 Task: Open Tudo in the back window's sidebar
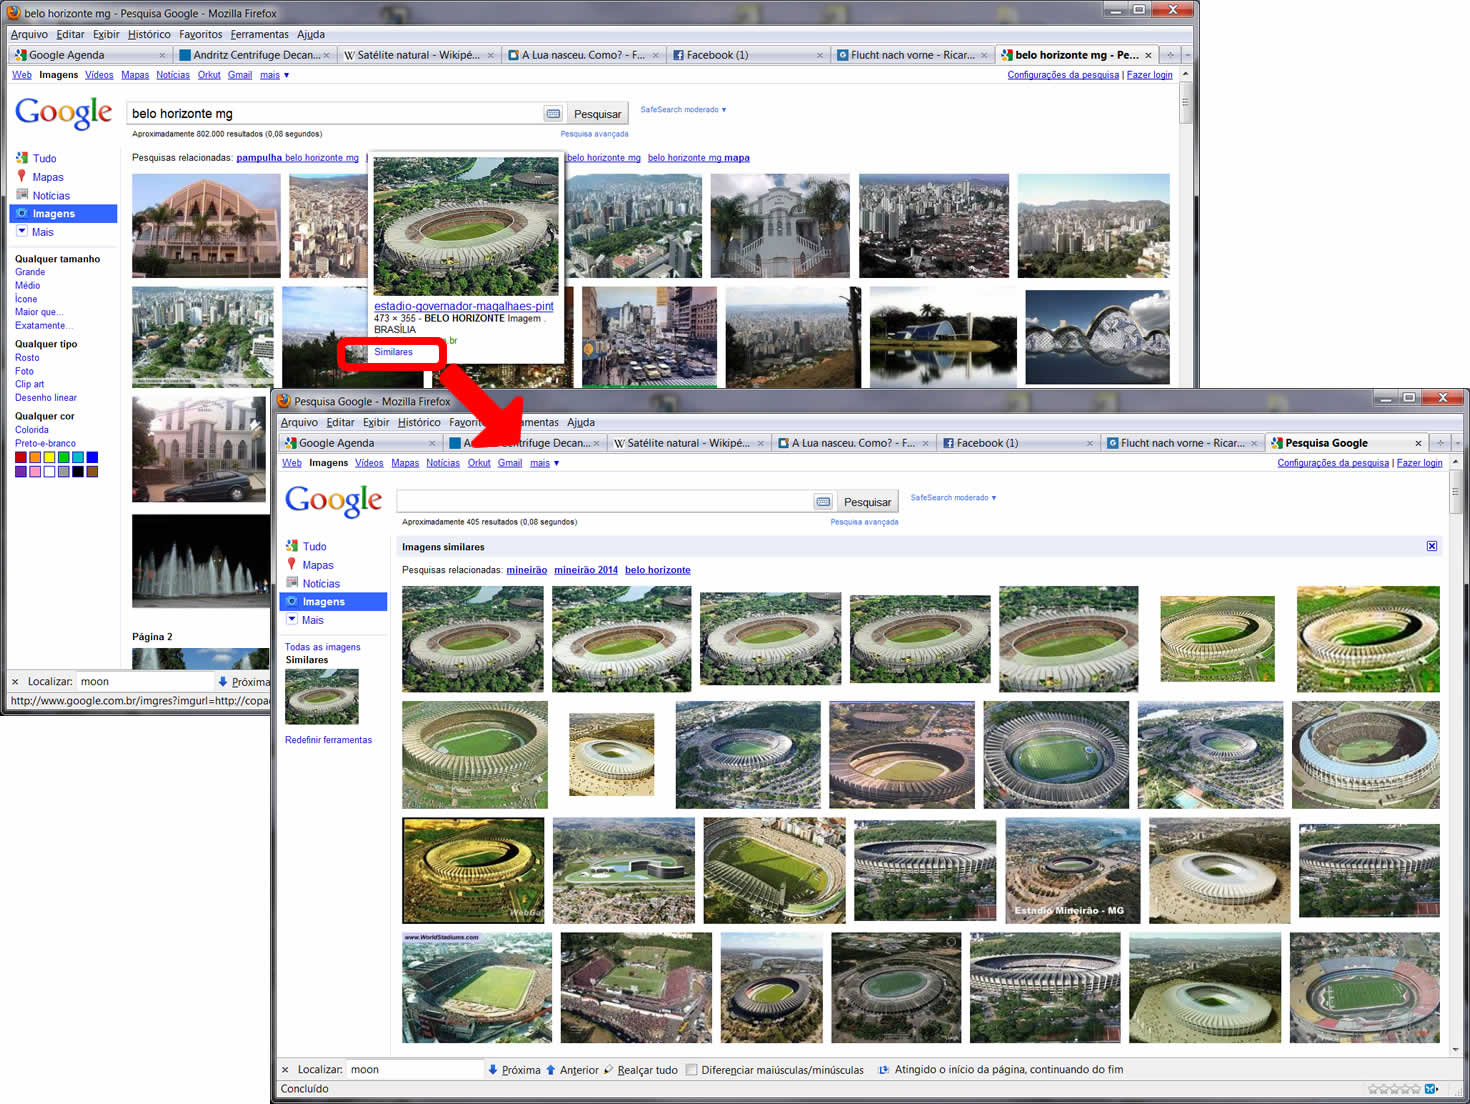point(44,158)
